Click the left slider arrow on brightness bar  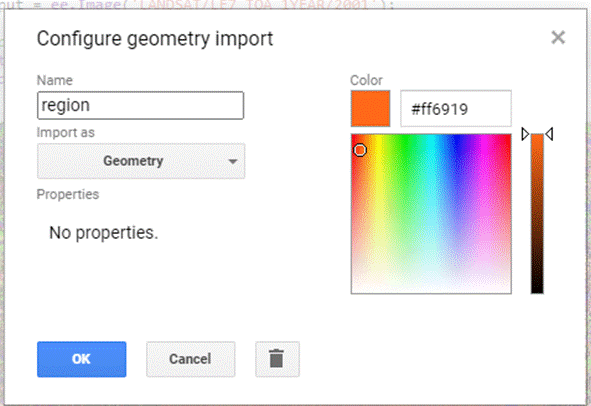coord(525,134)
